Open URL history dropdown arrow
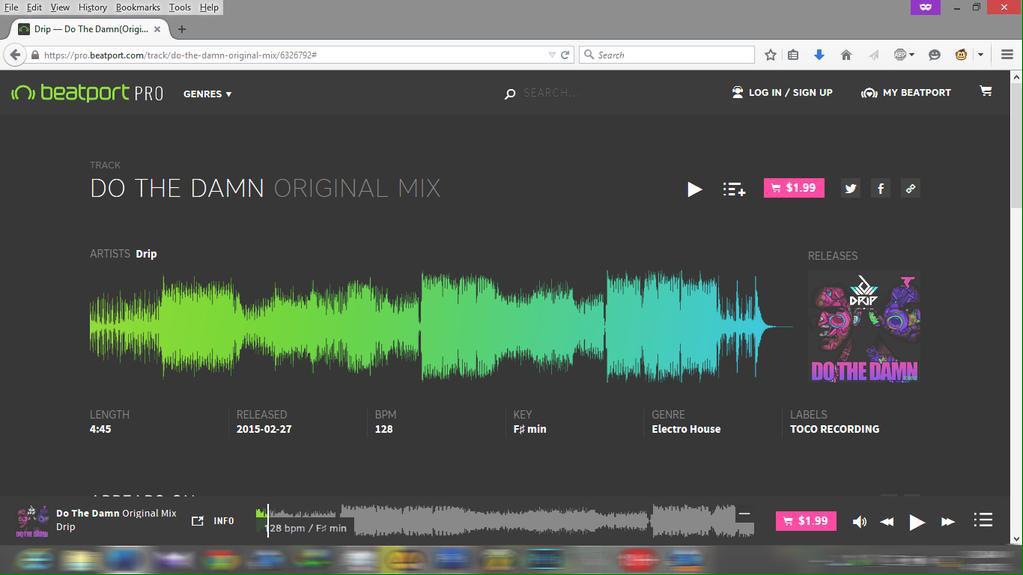The height and width of the screenshot is (575, 1023). coord(552,55)
